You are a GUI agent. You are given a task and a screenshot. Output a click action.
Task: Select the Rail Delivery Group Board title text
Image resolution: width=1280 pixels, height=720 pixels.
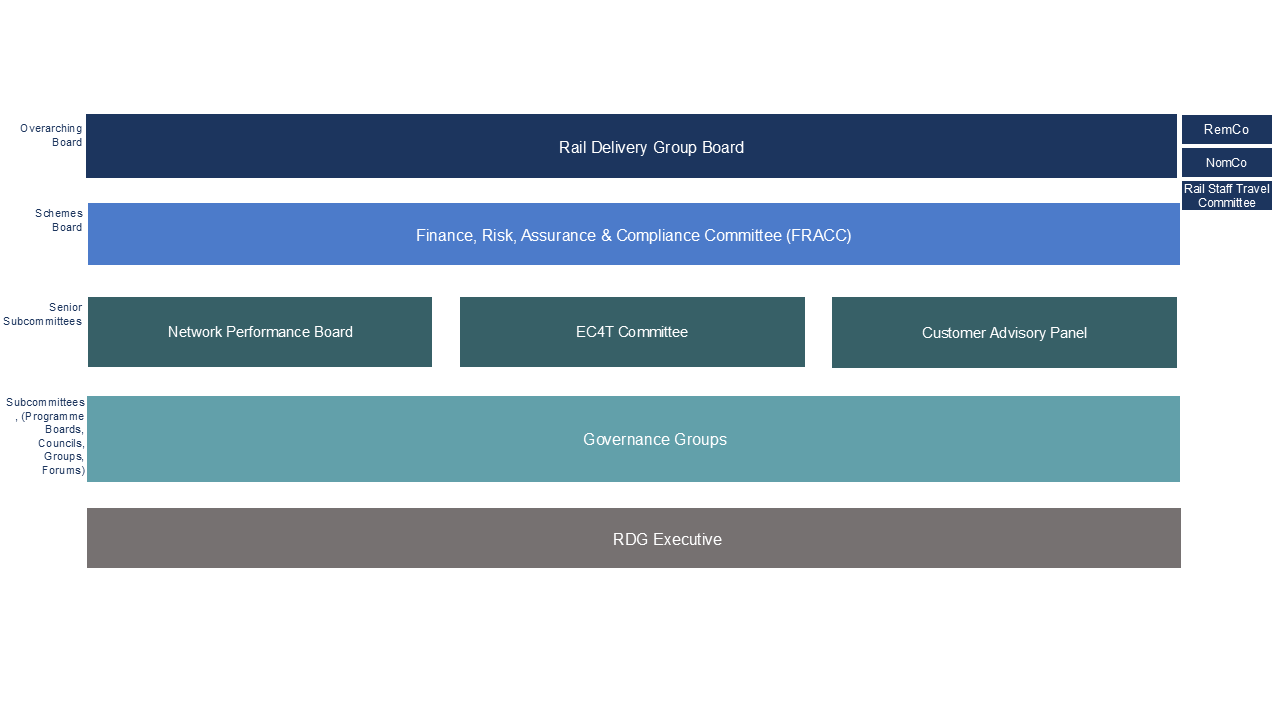pyautogui.click(x=651, y=147)
